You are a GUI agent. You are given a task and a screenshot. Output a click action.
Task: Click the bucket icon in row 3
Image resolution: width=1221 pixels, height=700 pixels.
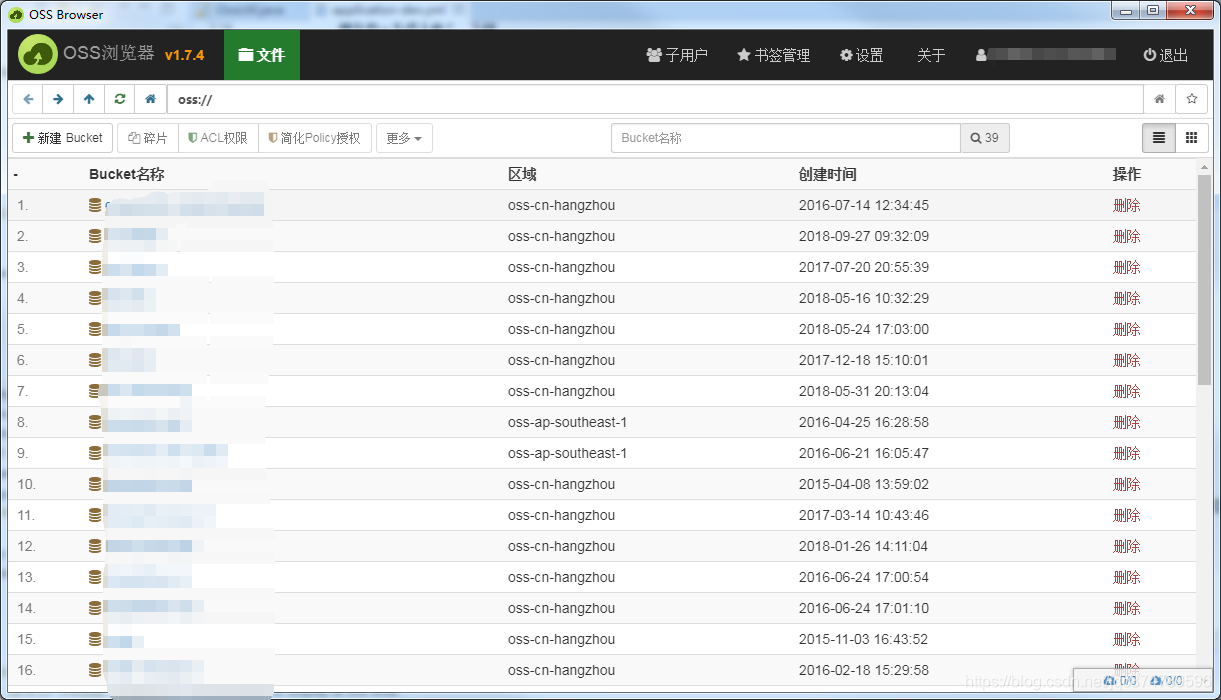(95, 267)
